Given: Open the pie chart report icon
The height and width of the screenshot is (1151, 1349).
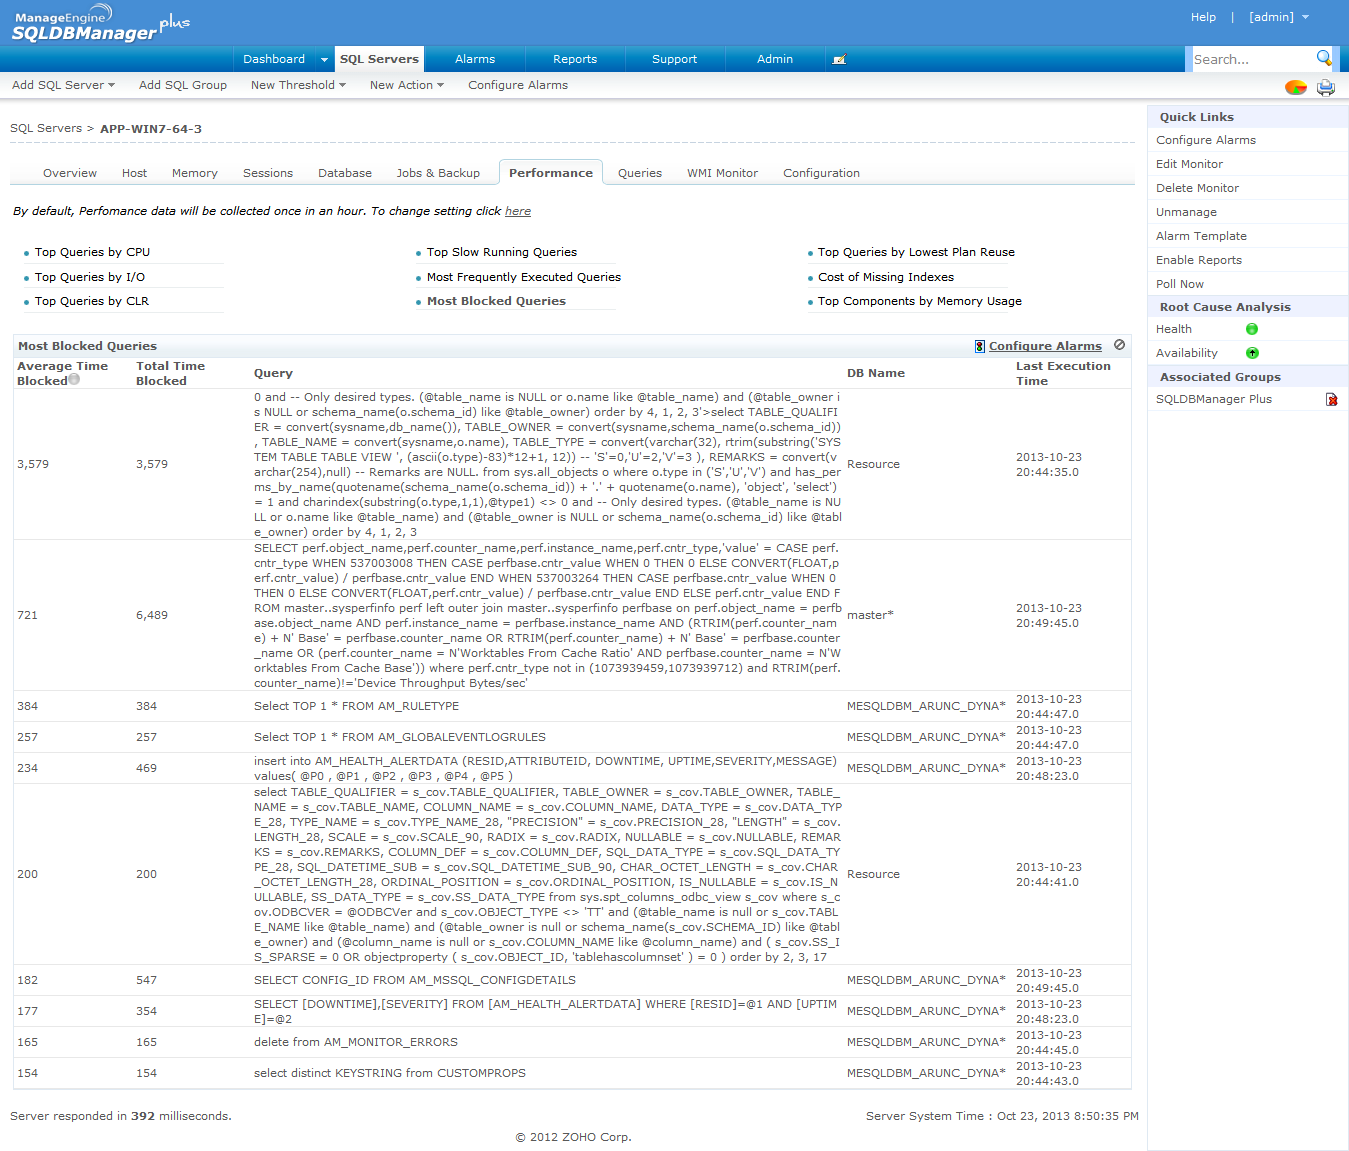Looking at the screenshot, I should pos(1295,87).
